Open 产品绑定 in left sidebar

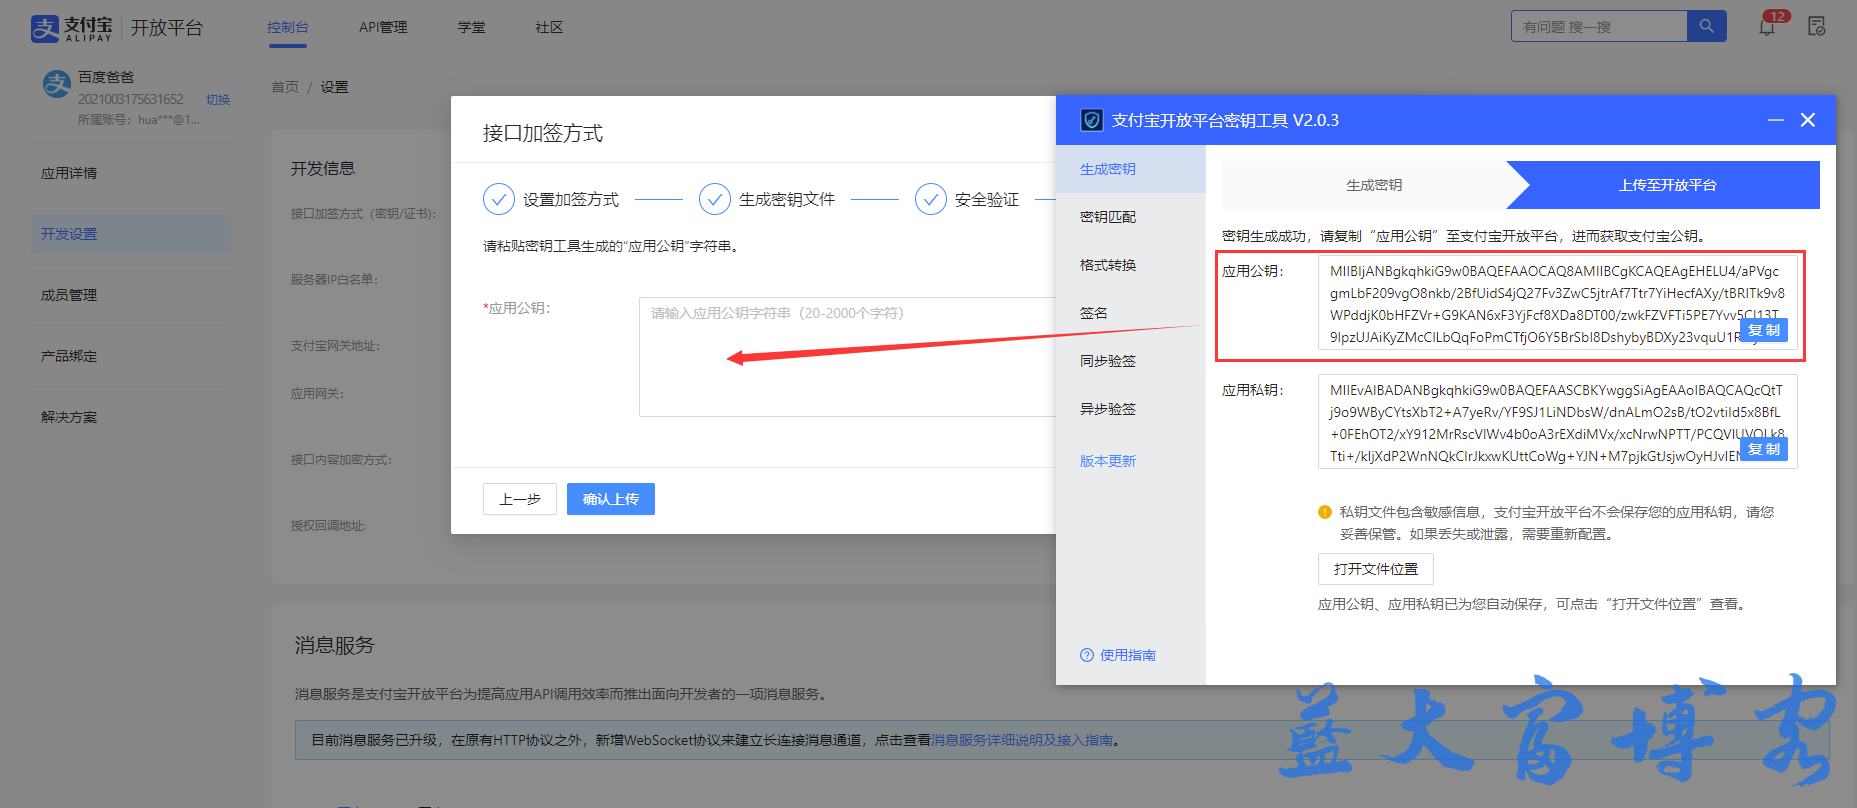[69, 356]
